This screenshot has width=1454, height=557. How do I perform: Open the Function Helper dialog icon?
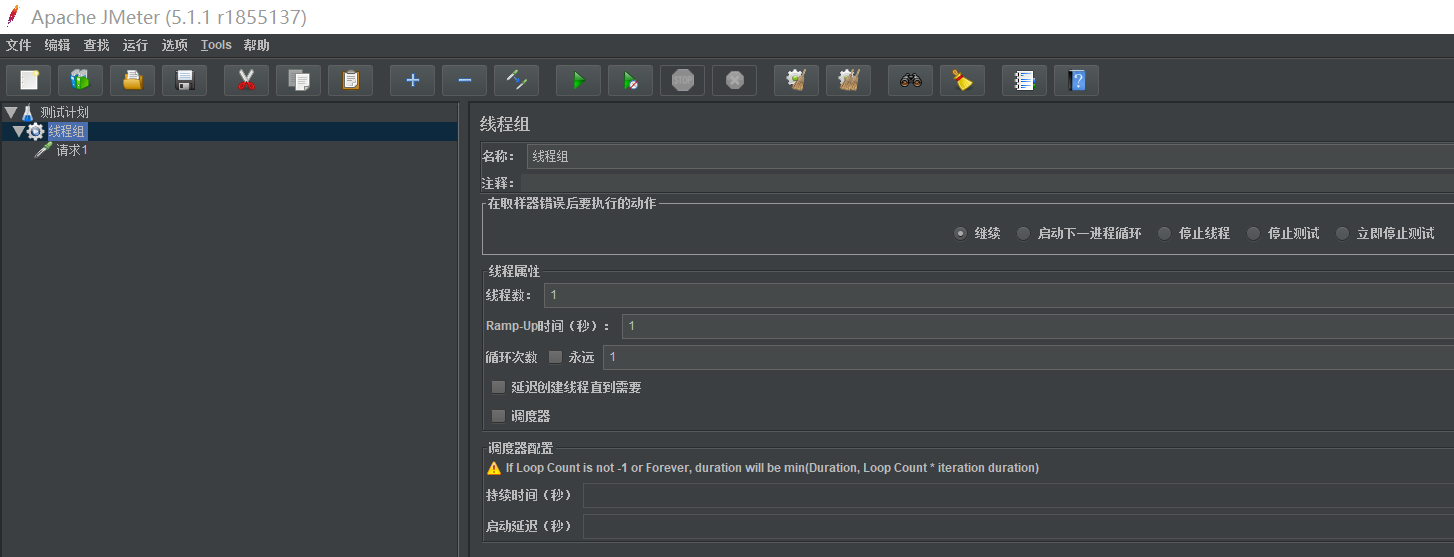pos(1024,80)
